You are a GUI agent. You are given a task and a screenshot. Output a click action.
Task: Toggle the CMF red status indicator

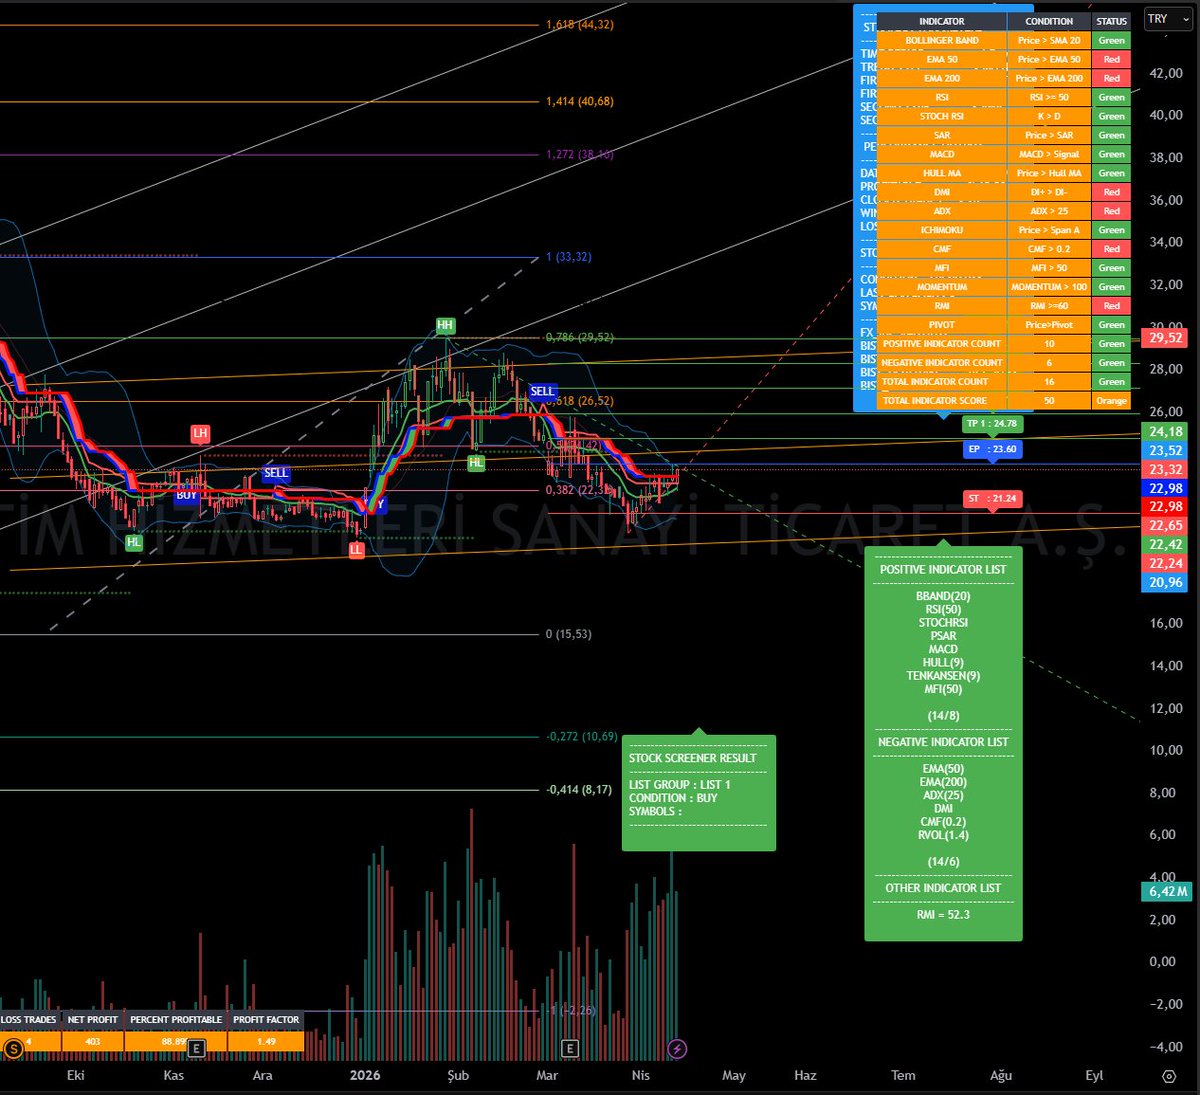tap(1111, 248)
